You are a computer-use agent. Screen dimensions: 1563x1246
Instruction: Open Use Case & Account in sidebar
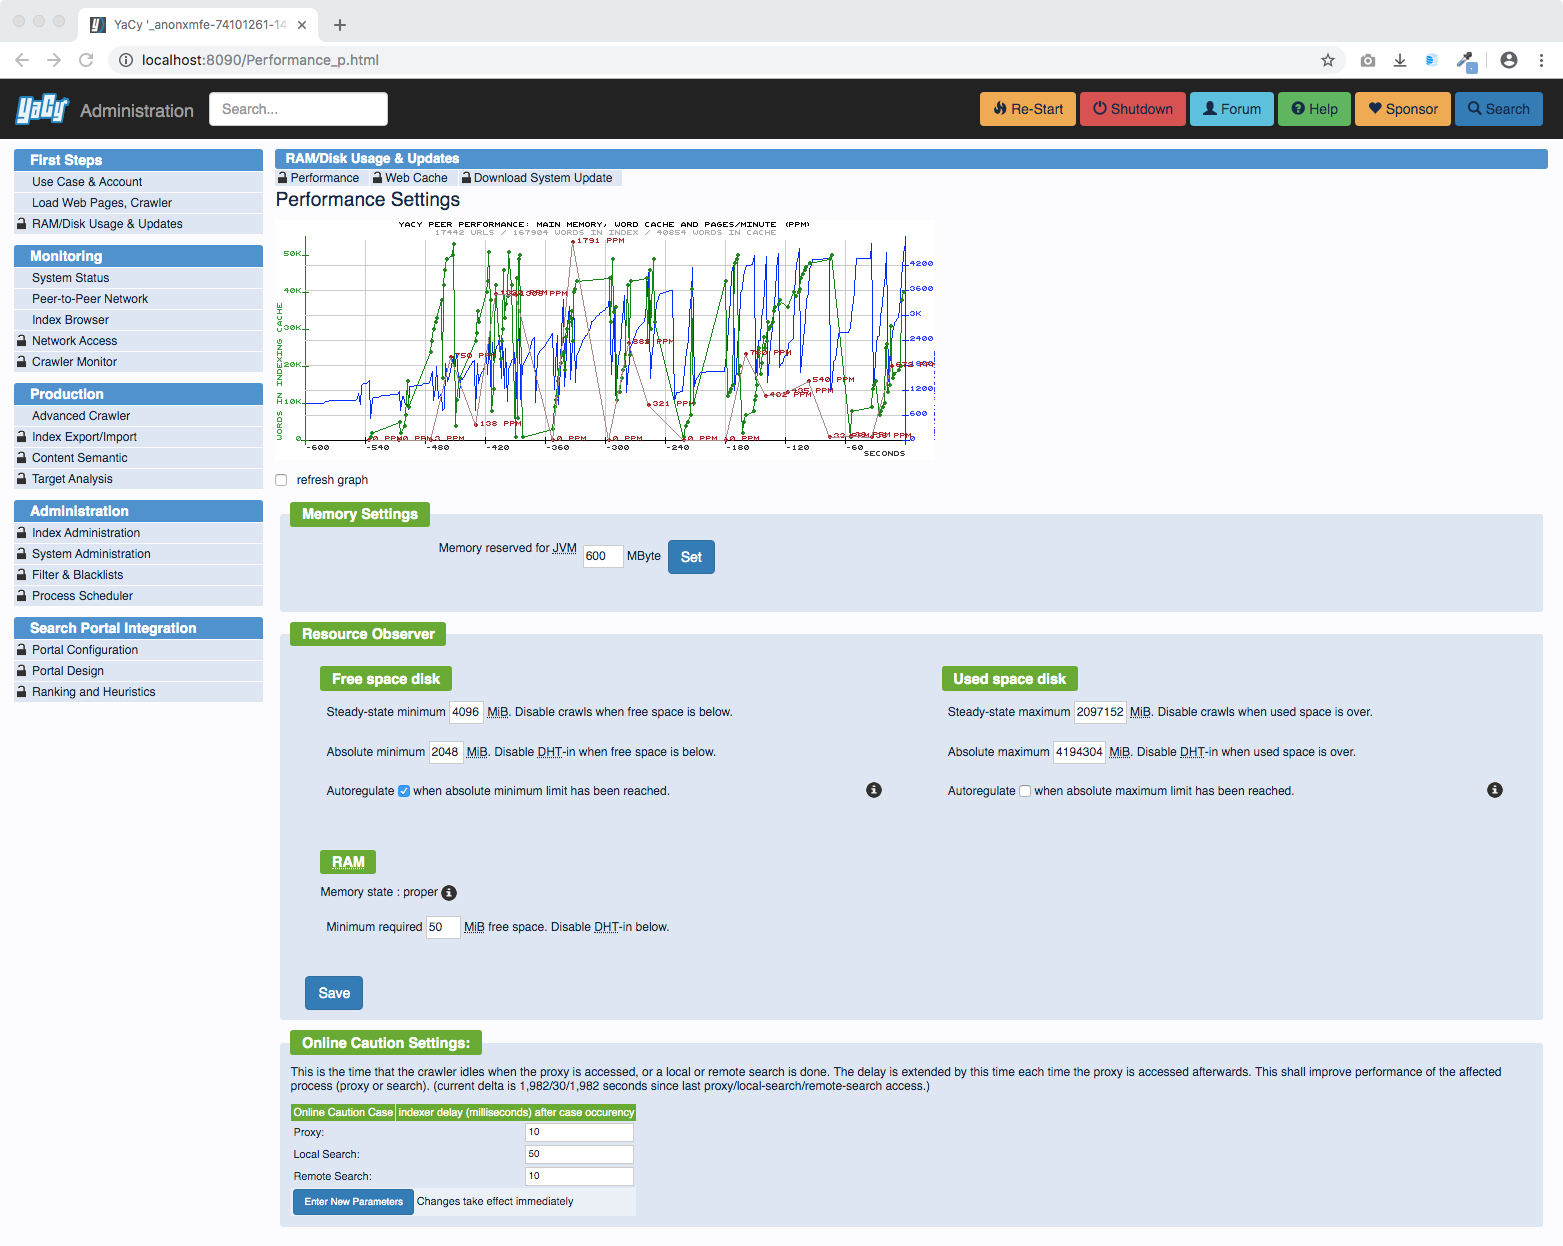click(138, 182)
